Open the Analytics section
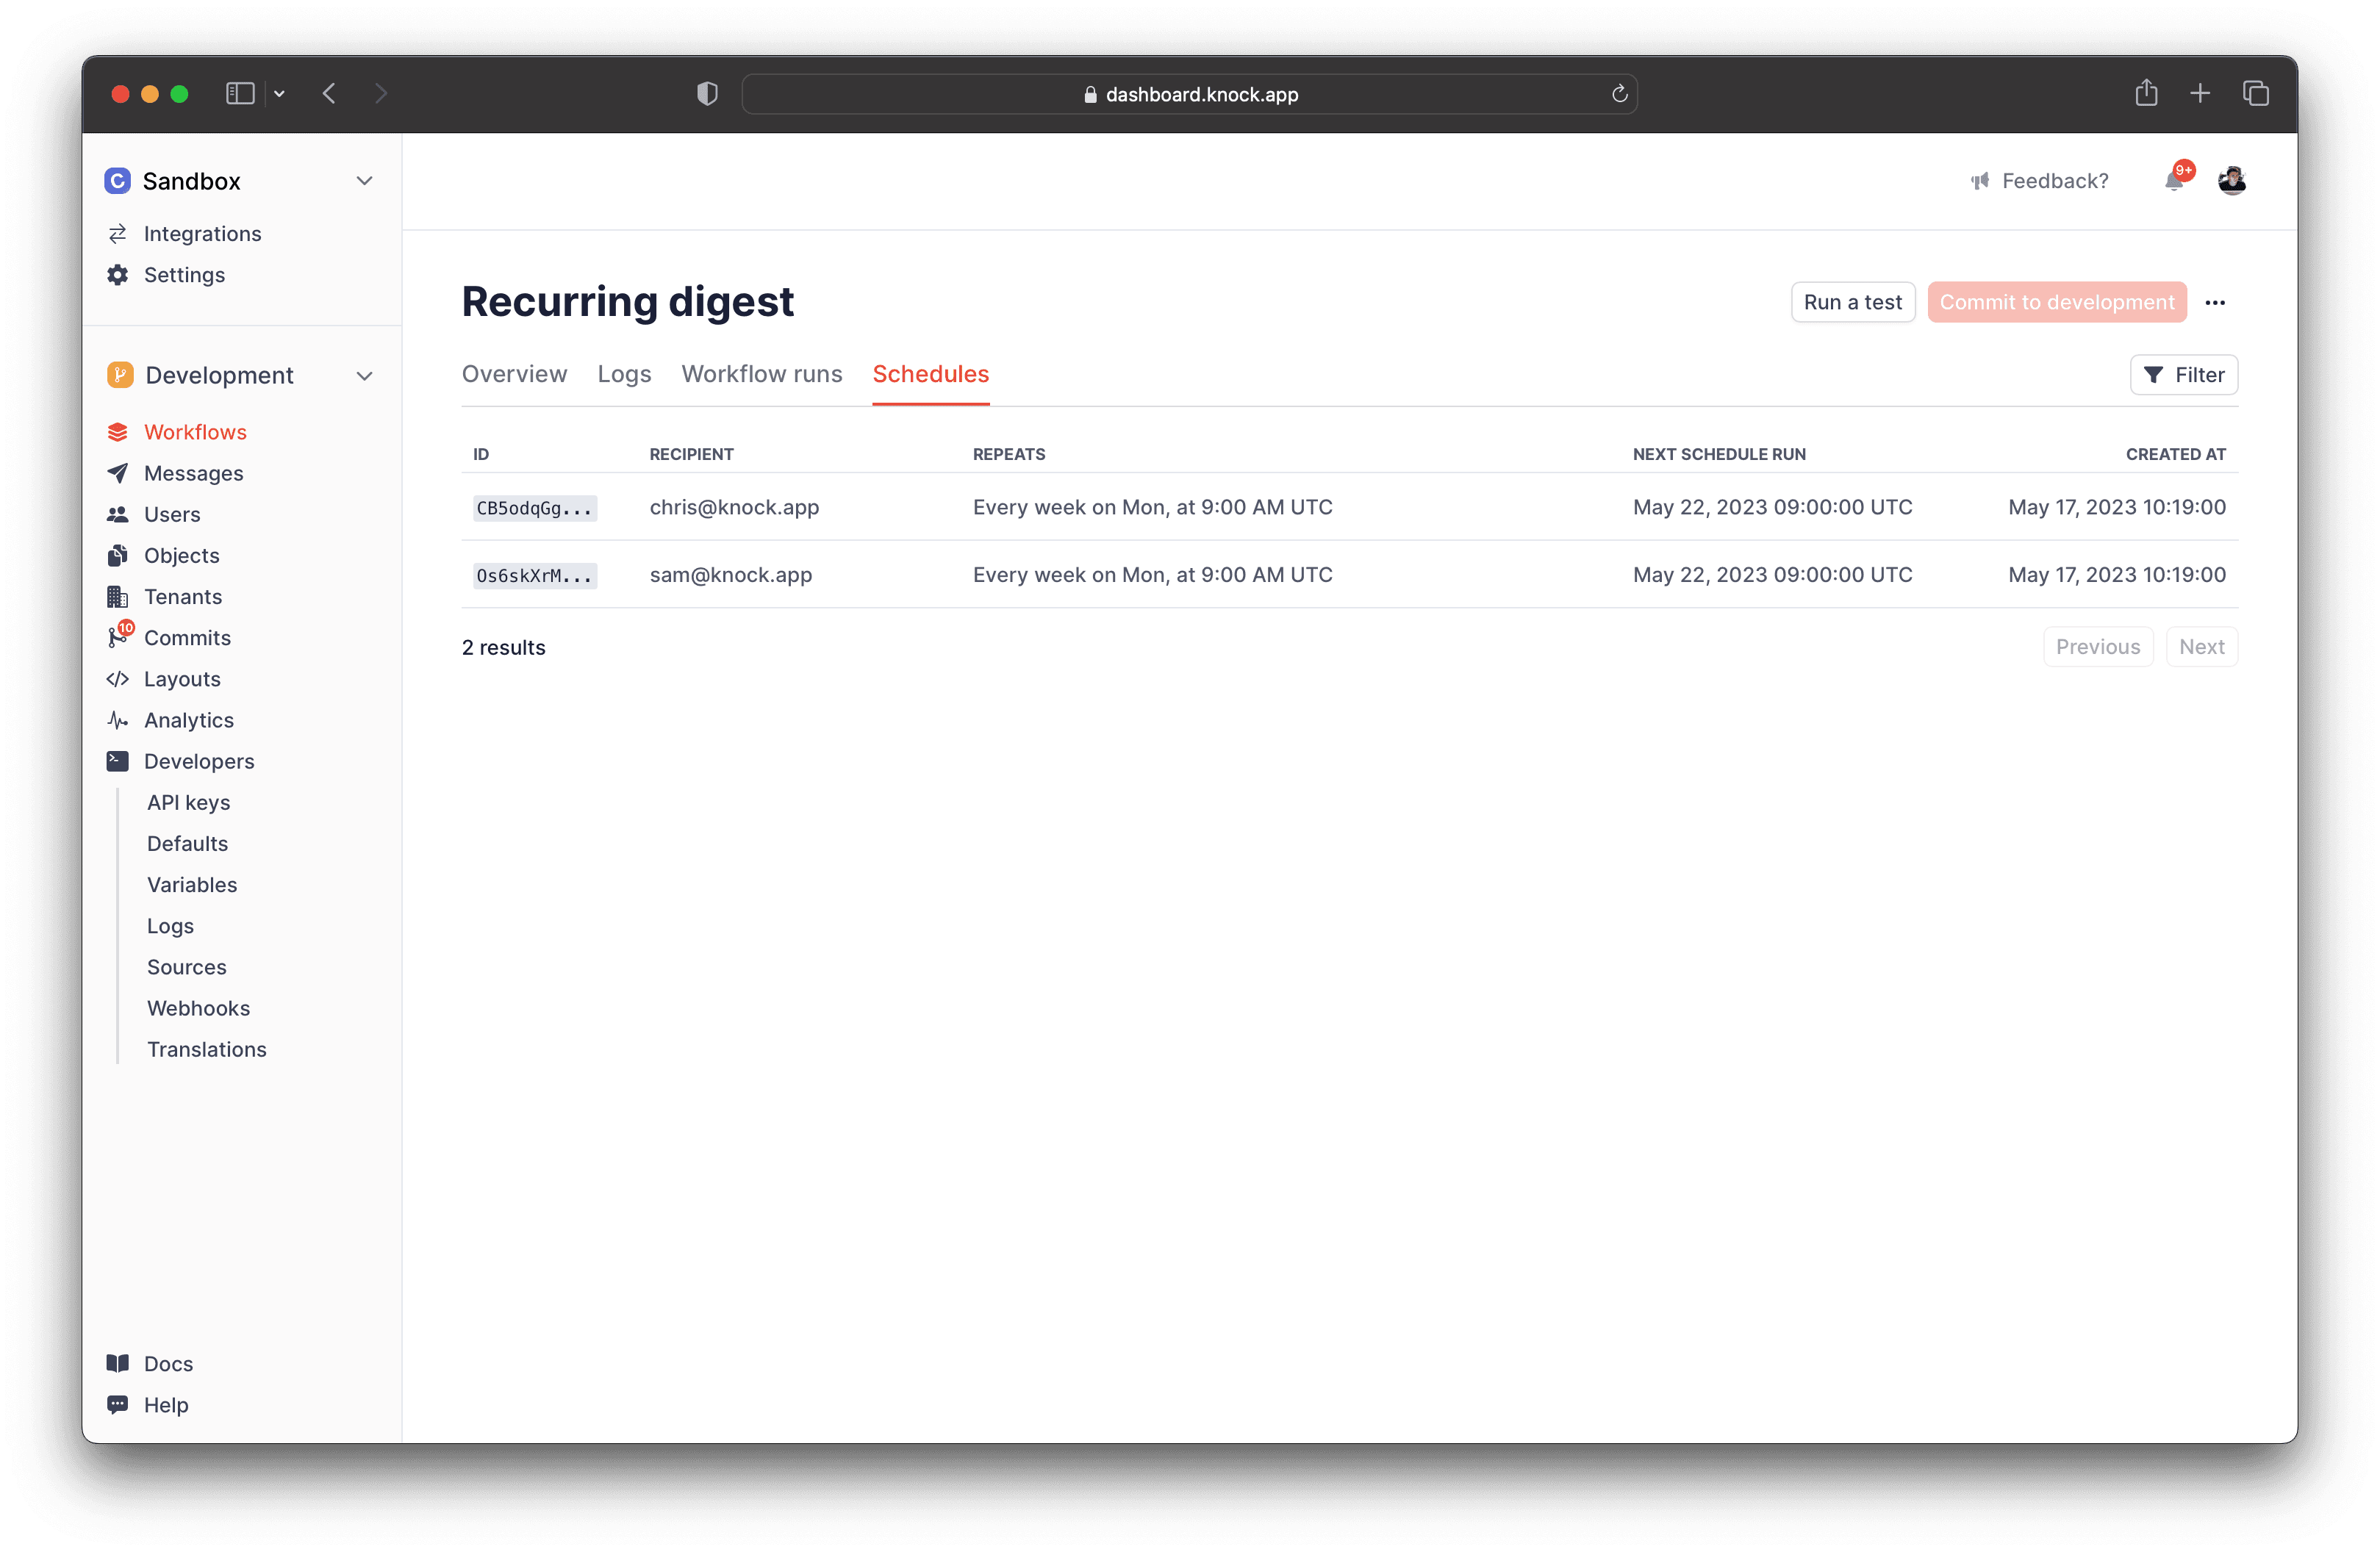 (x=189, y=719)
